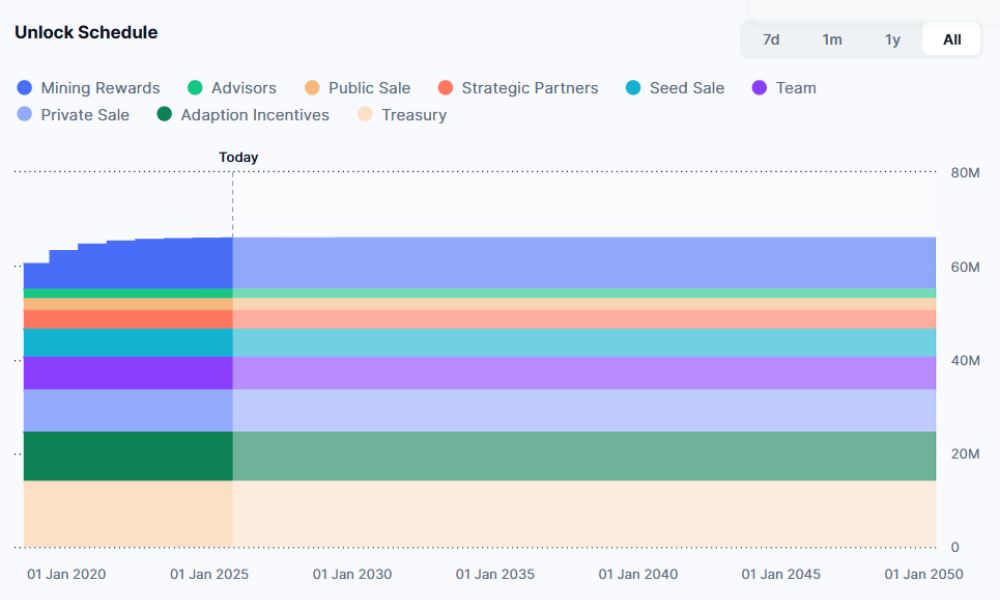The height and width of the screenshot is (600, 1000).
Task: Click the Team purple legend dot
Action: pos(759,88)
